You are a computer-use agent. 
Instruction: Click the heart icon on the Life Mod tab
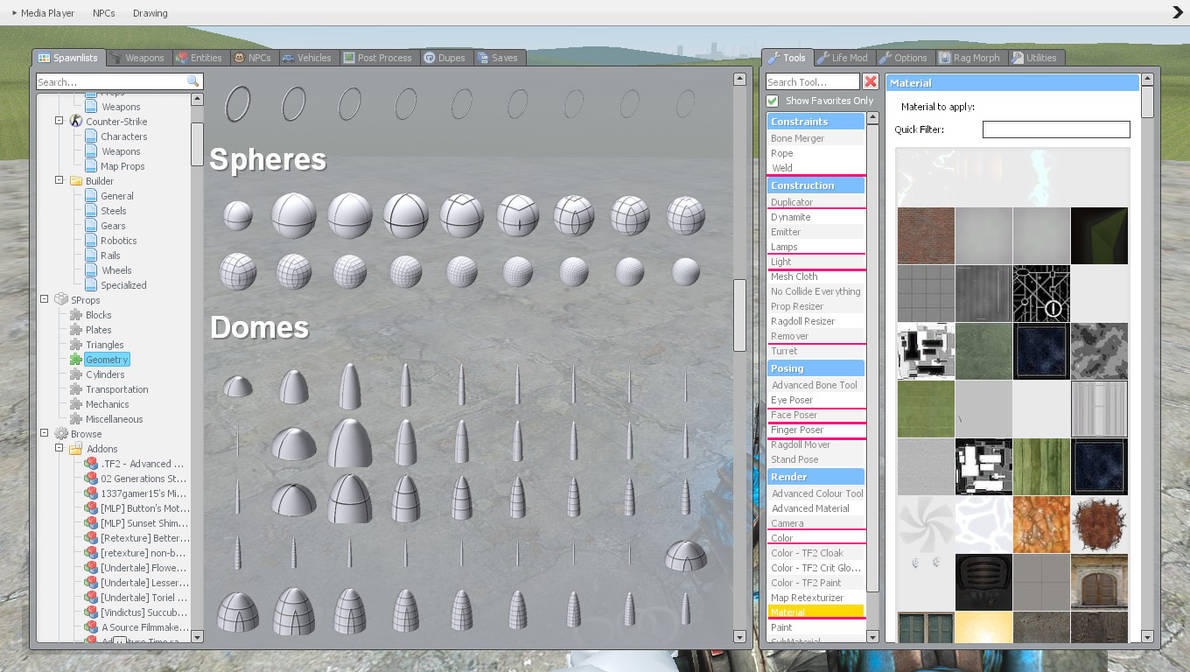821,57
